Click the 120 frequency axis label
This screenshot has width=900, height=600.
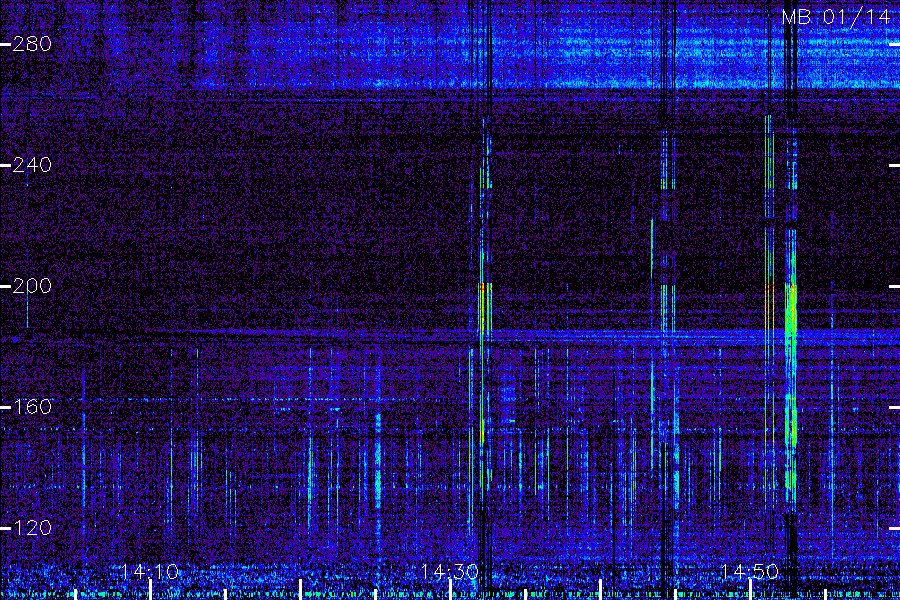pos(32,528)
